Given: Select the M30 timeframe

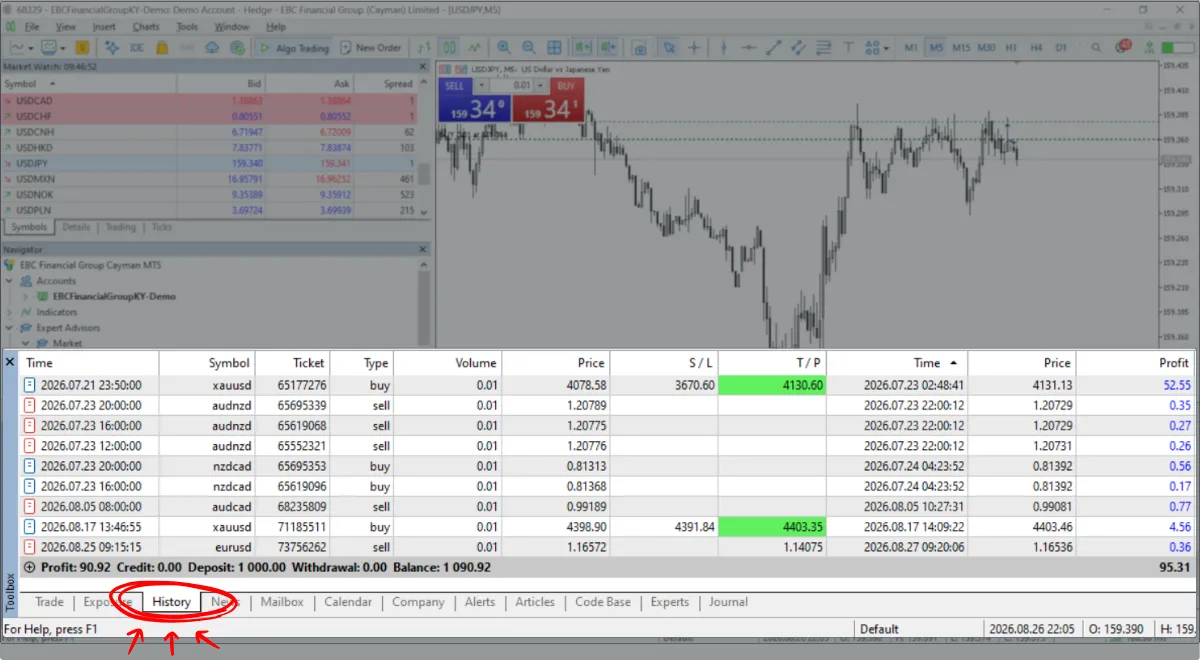Looking at the screenshot, I should pyautogui.click(x=986, y=47).
